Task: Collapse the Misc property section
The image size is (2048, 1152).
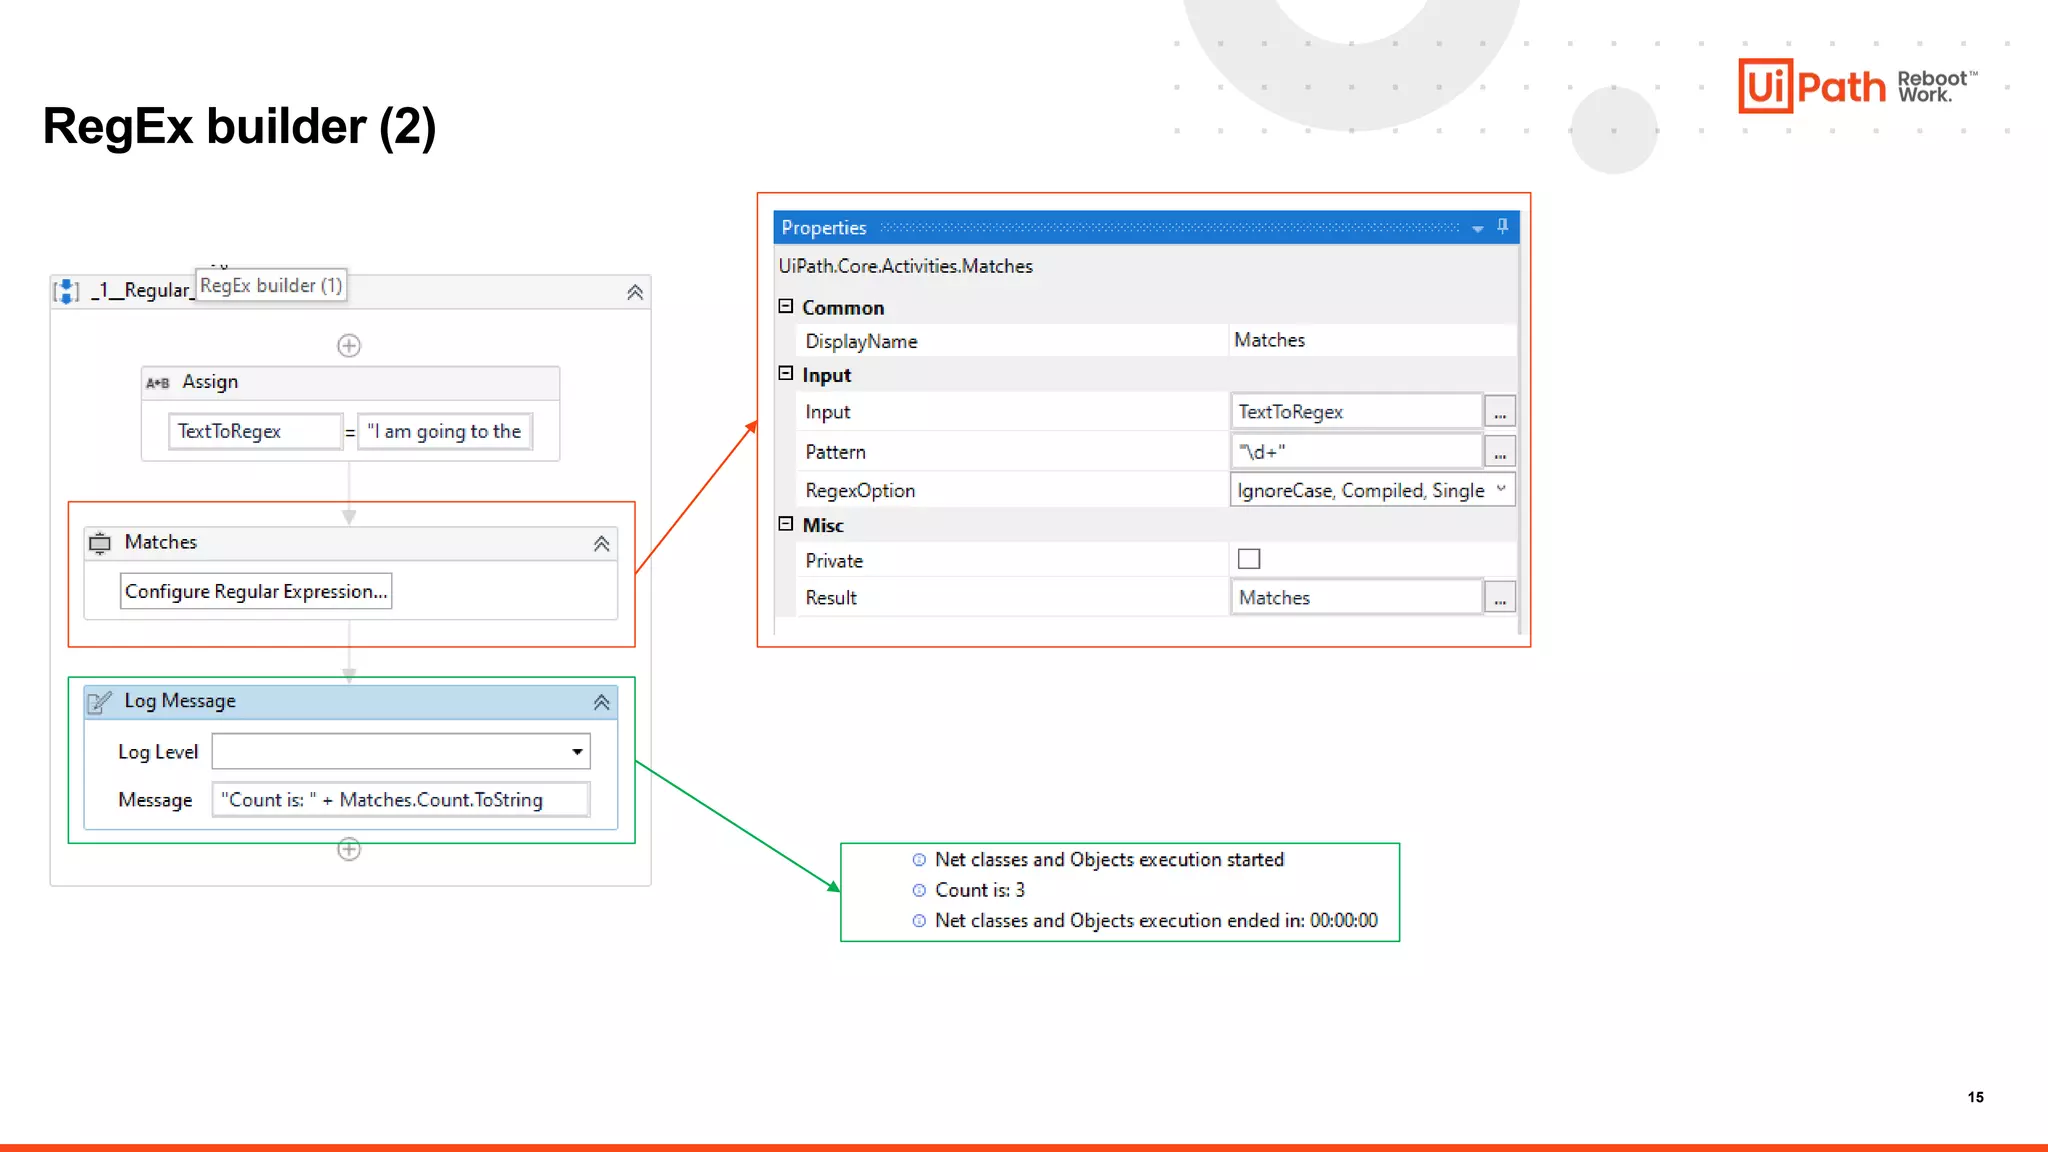Action: point(786,524)
